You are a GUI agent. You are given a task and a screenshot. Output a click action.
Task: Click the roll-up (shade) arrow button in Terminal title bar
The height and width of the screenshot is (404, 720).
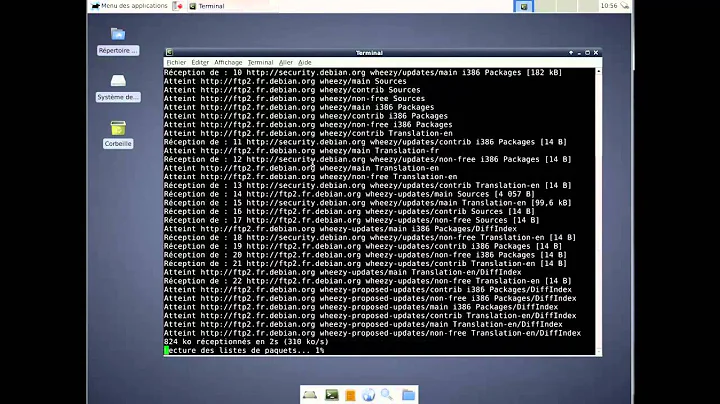coord(571,53)
